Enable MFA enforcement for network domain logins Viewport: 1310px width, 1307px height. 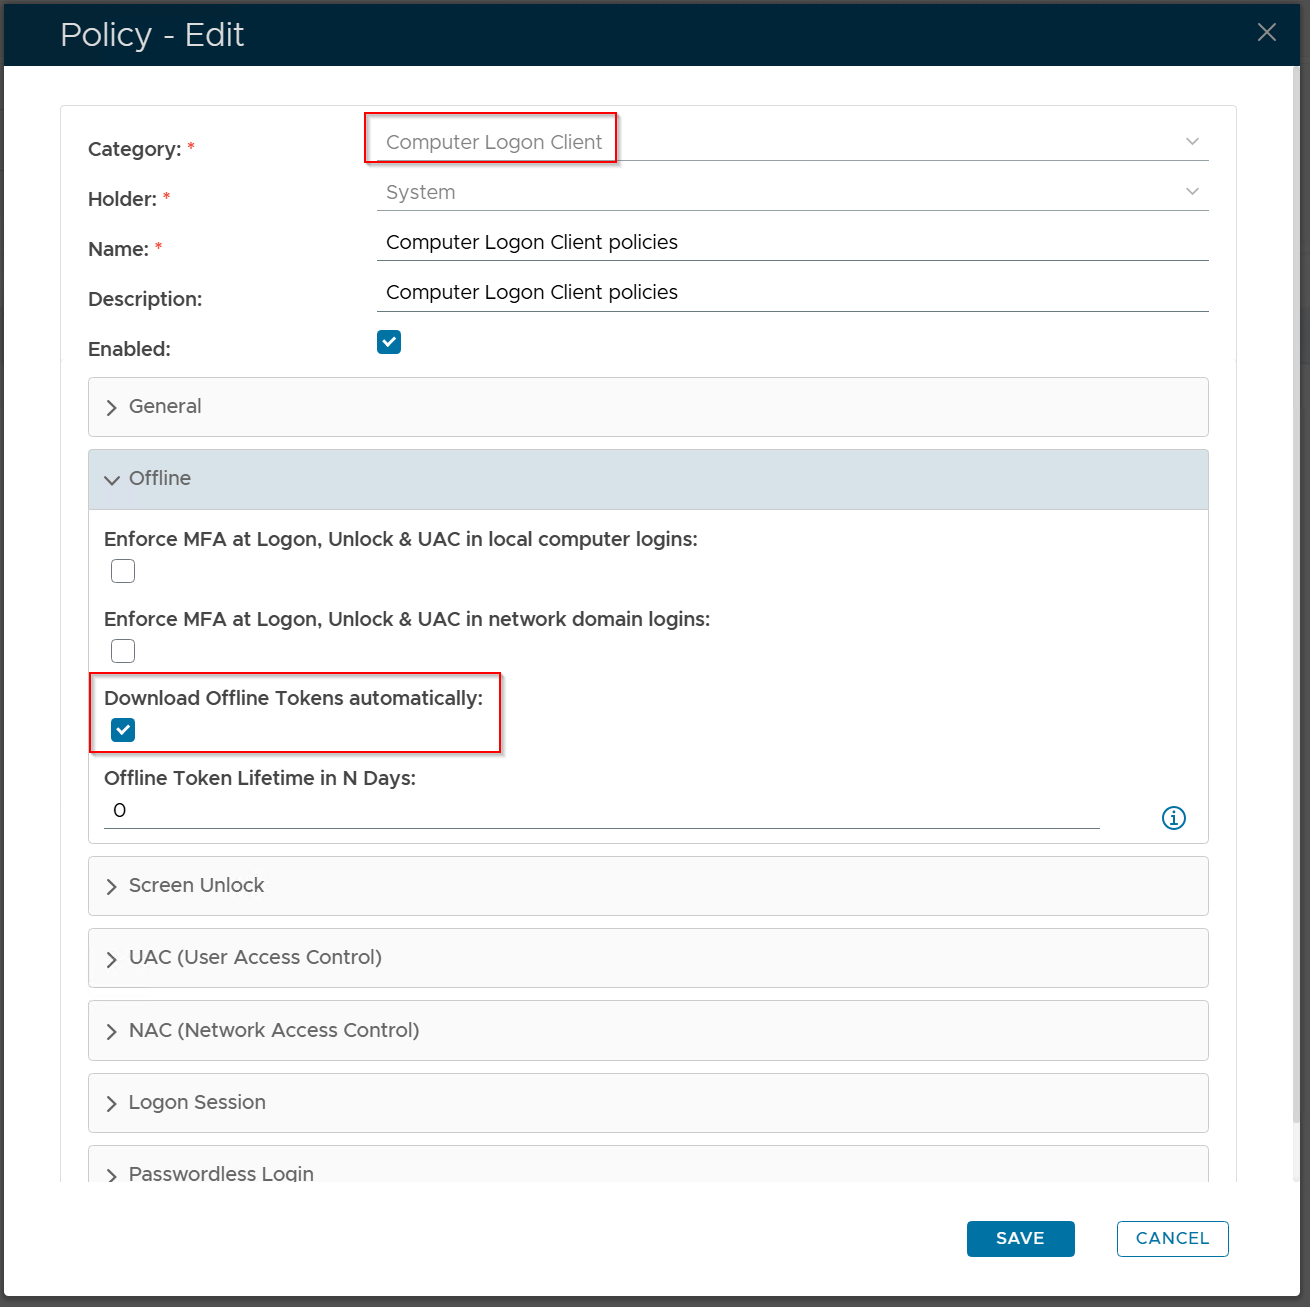[x=123, y=651]
